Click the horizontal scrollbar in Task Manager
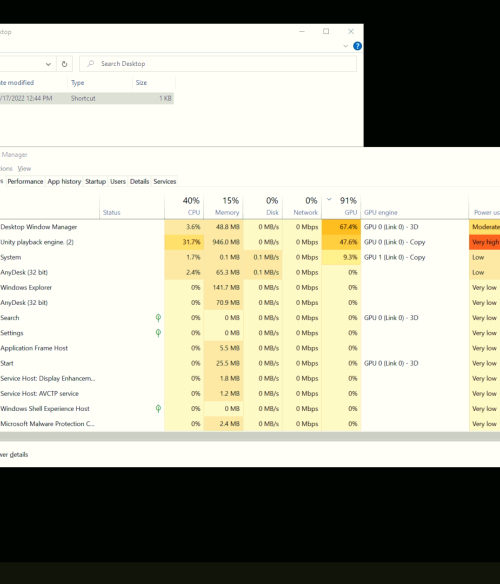Screen dimensions: 500x584 pos(250,437)
